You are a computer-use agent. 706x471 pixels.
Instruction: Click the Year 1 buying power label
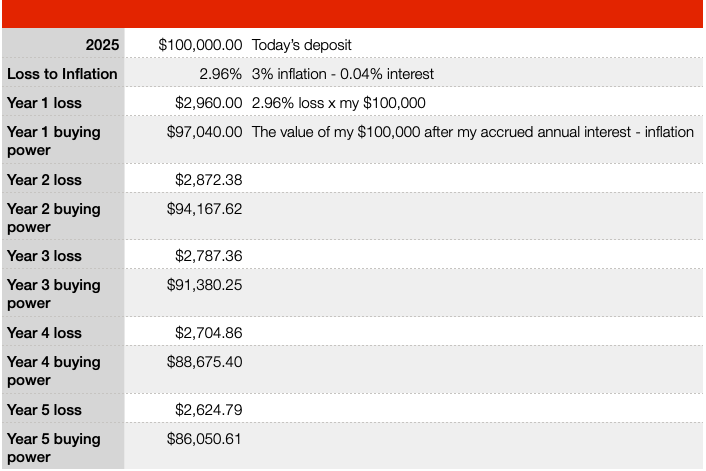[53, 141]
